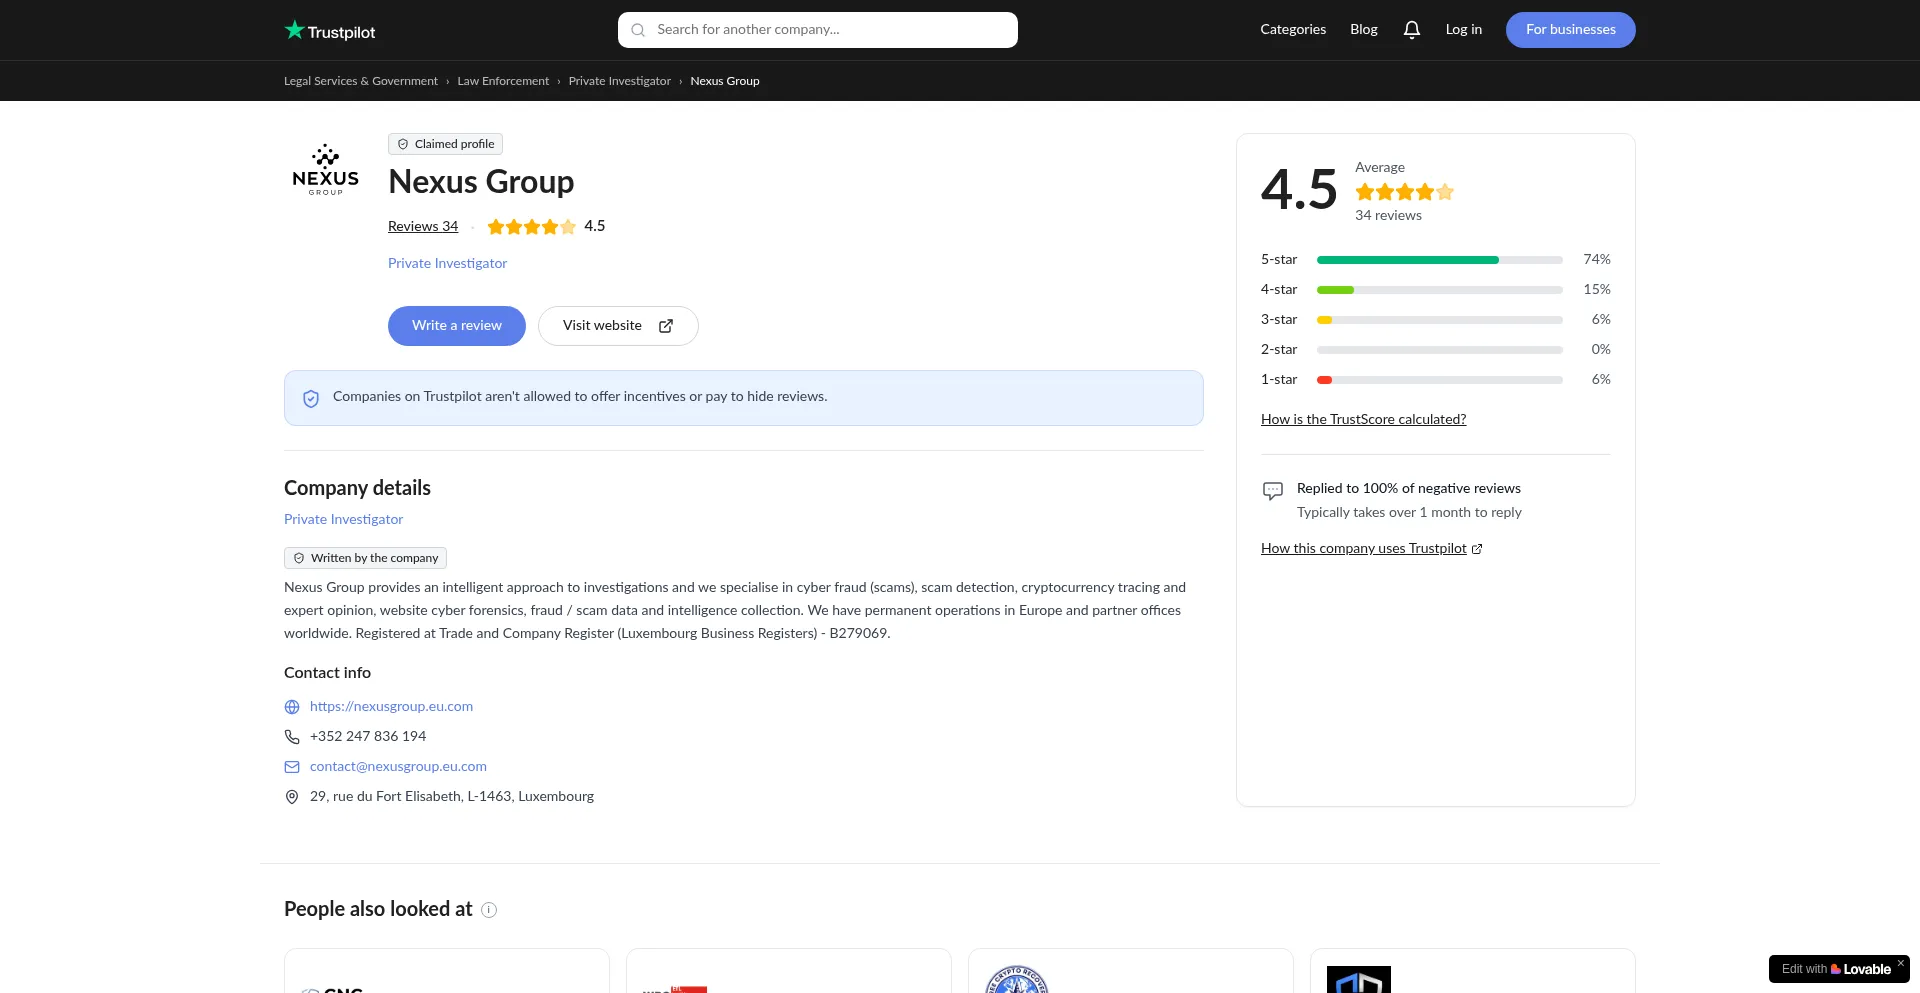
Task: Click the info icon next to People also looked at
Action: pos(489,910)
